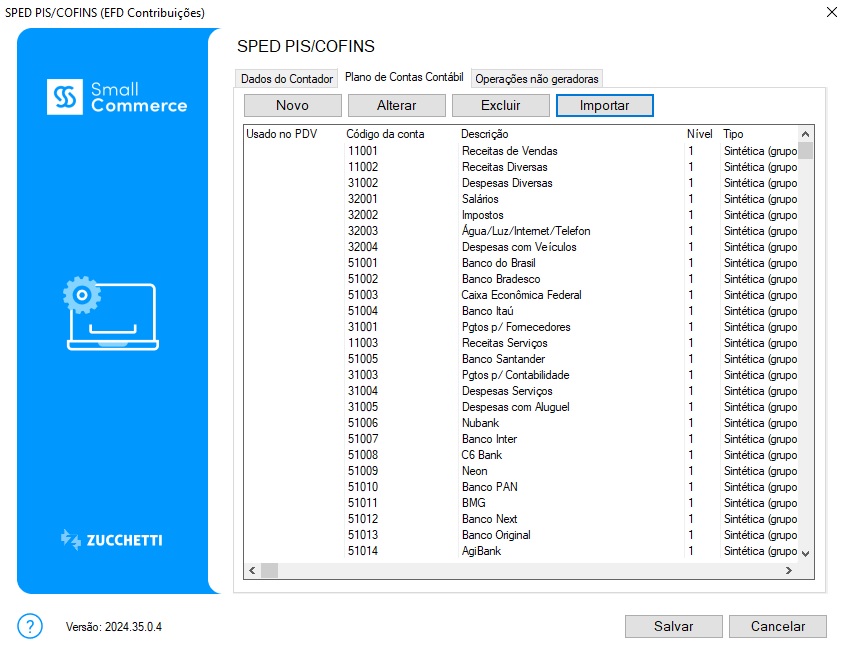
Task: Close the SPED PIS/COFINS window
Action: pos(831,12)
